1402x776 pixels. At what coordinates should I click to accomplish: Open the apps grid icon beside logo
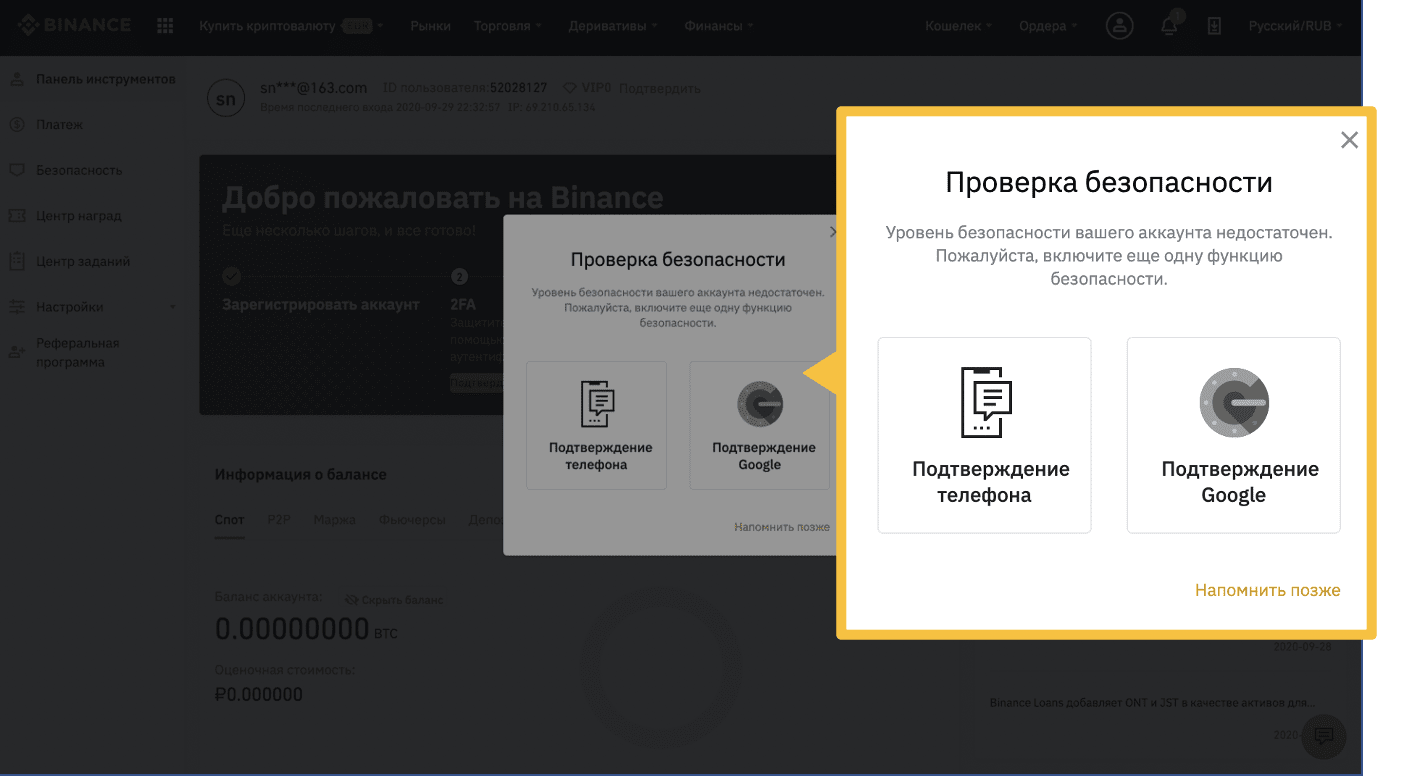[x=166, y=26]
